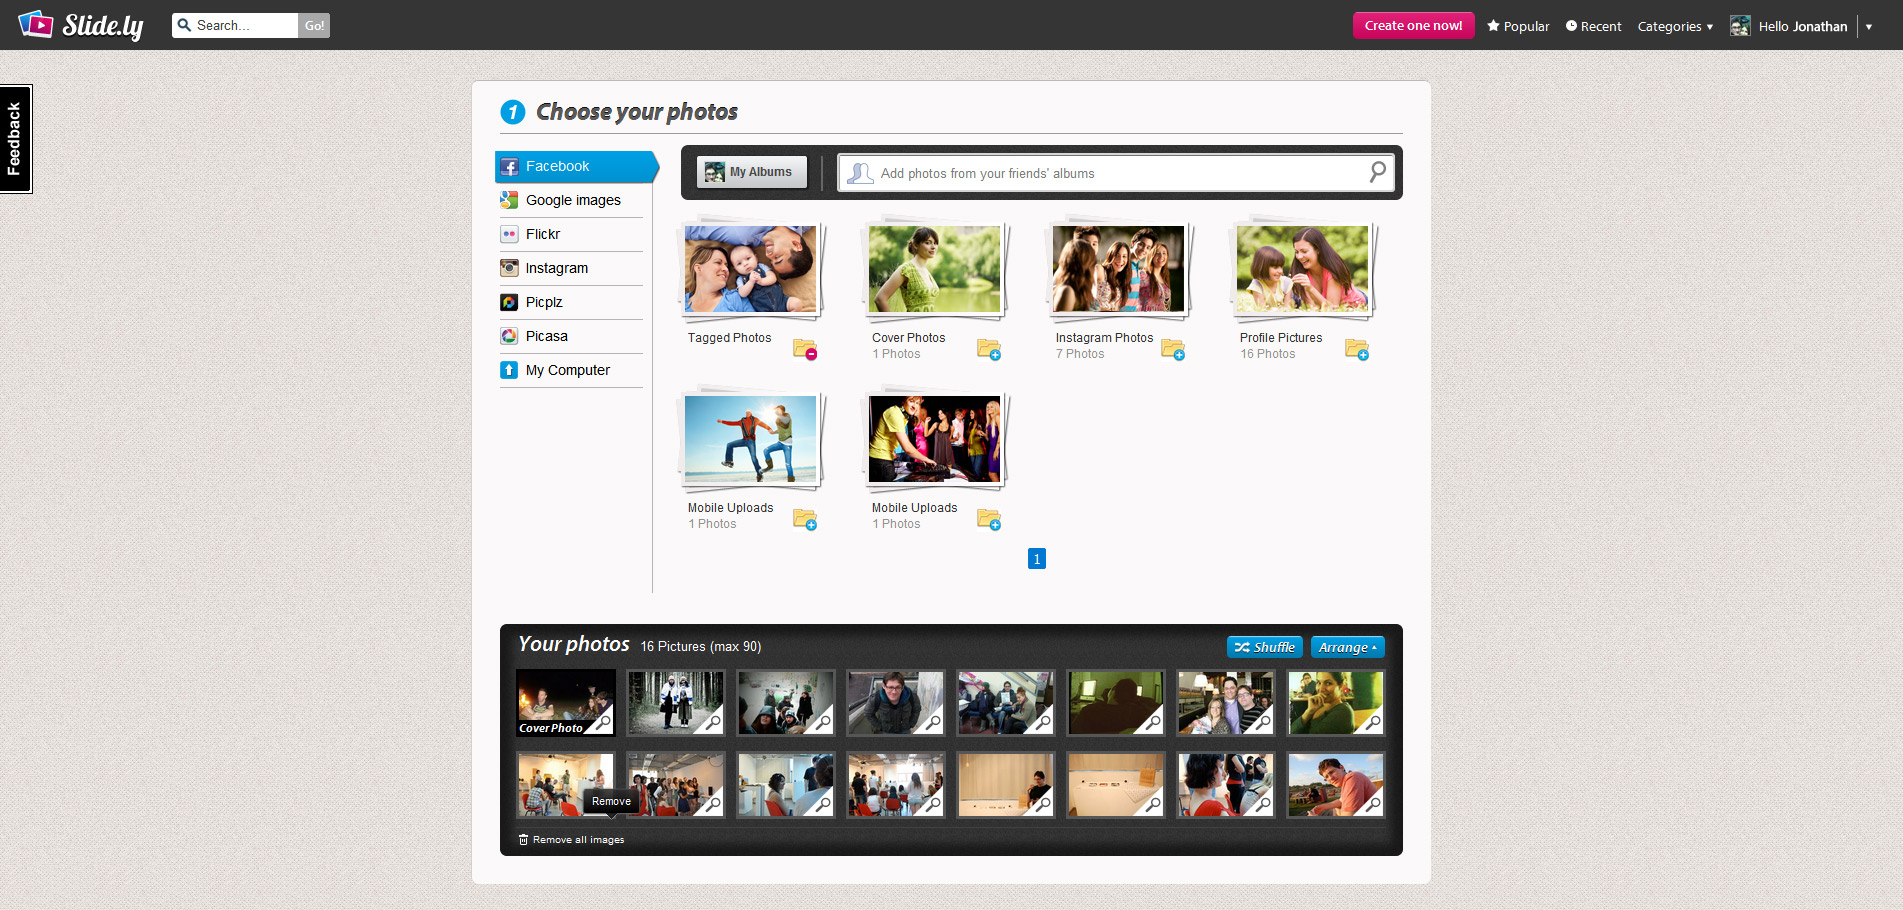
Task: Add the Profile Pictures album via its folder icon
Action: [1357, 349]
